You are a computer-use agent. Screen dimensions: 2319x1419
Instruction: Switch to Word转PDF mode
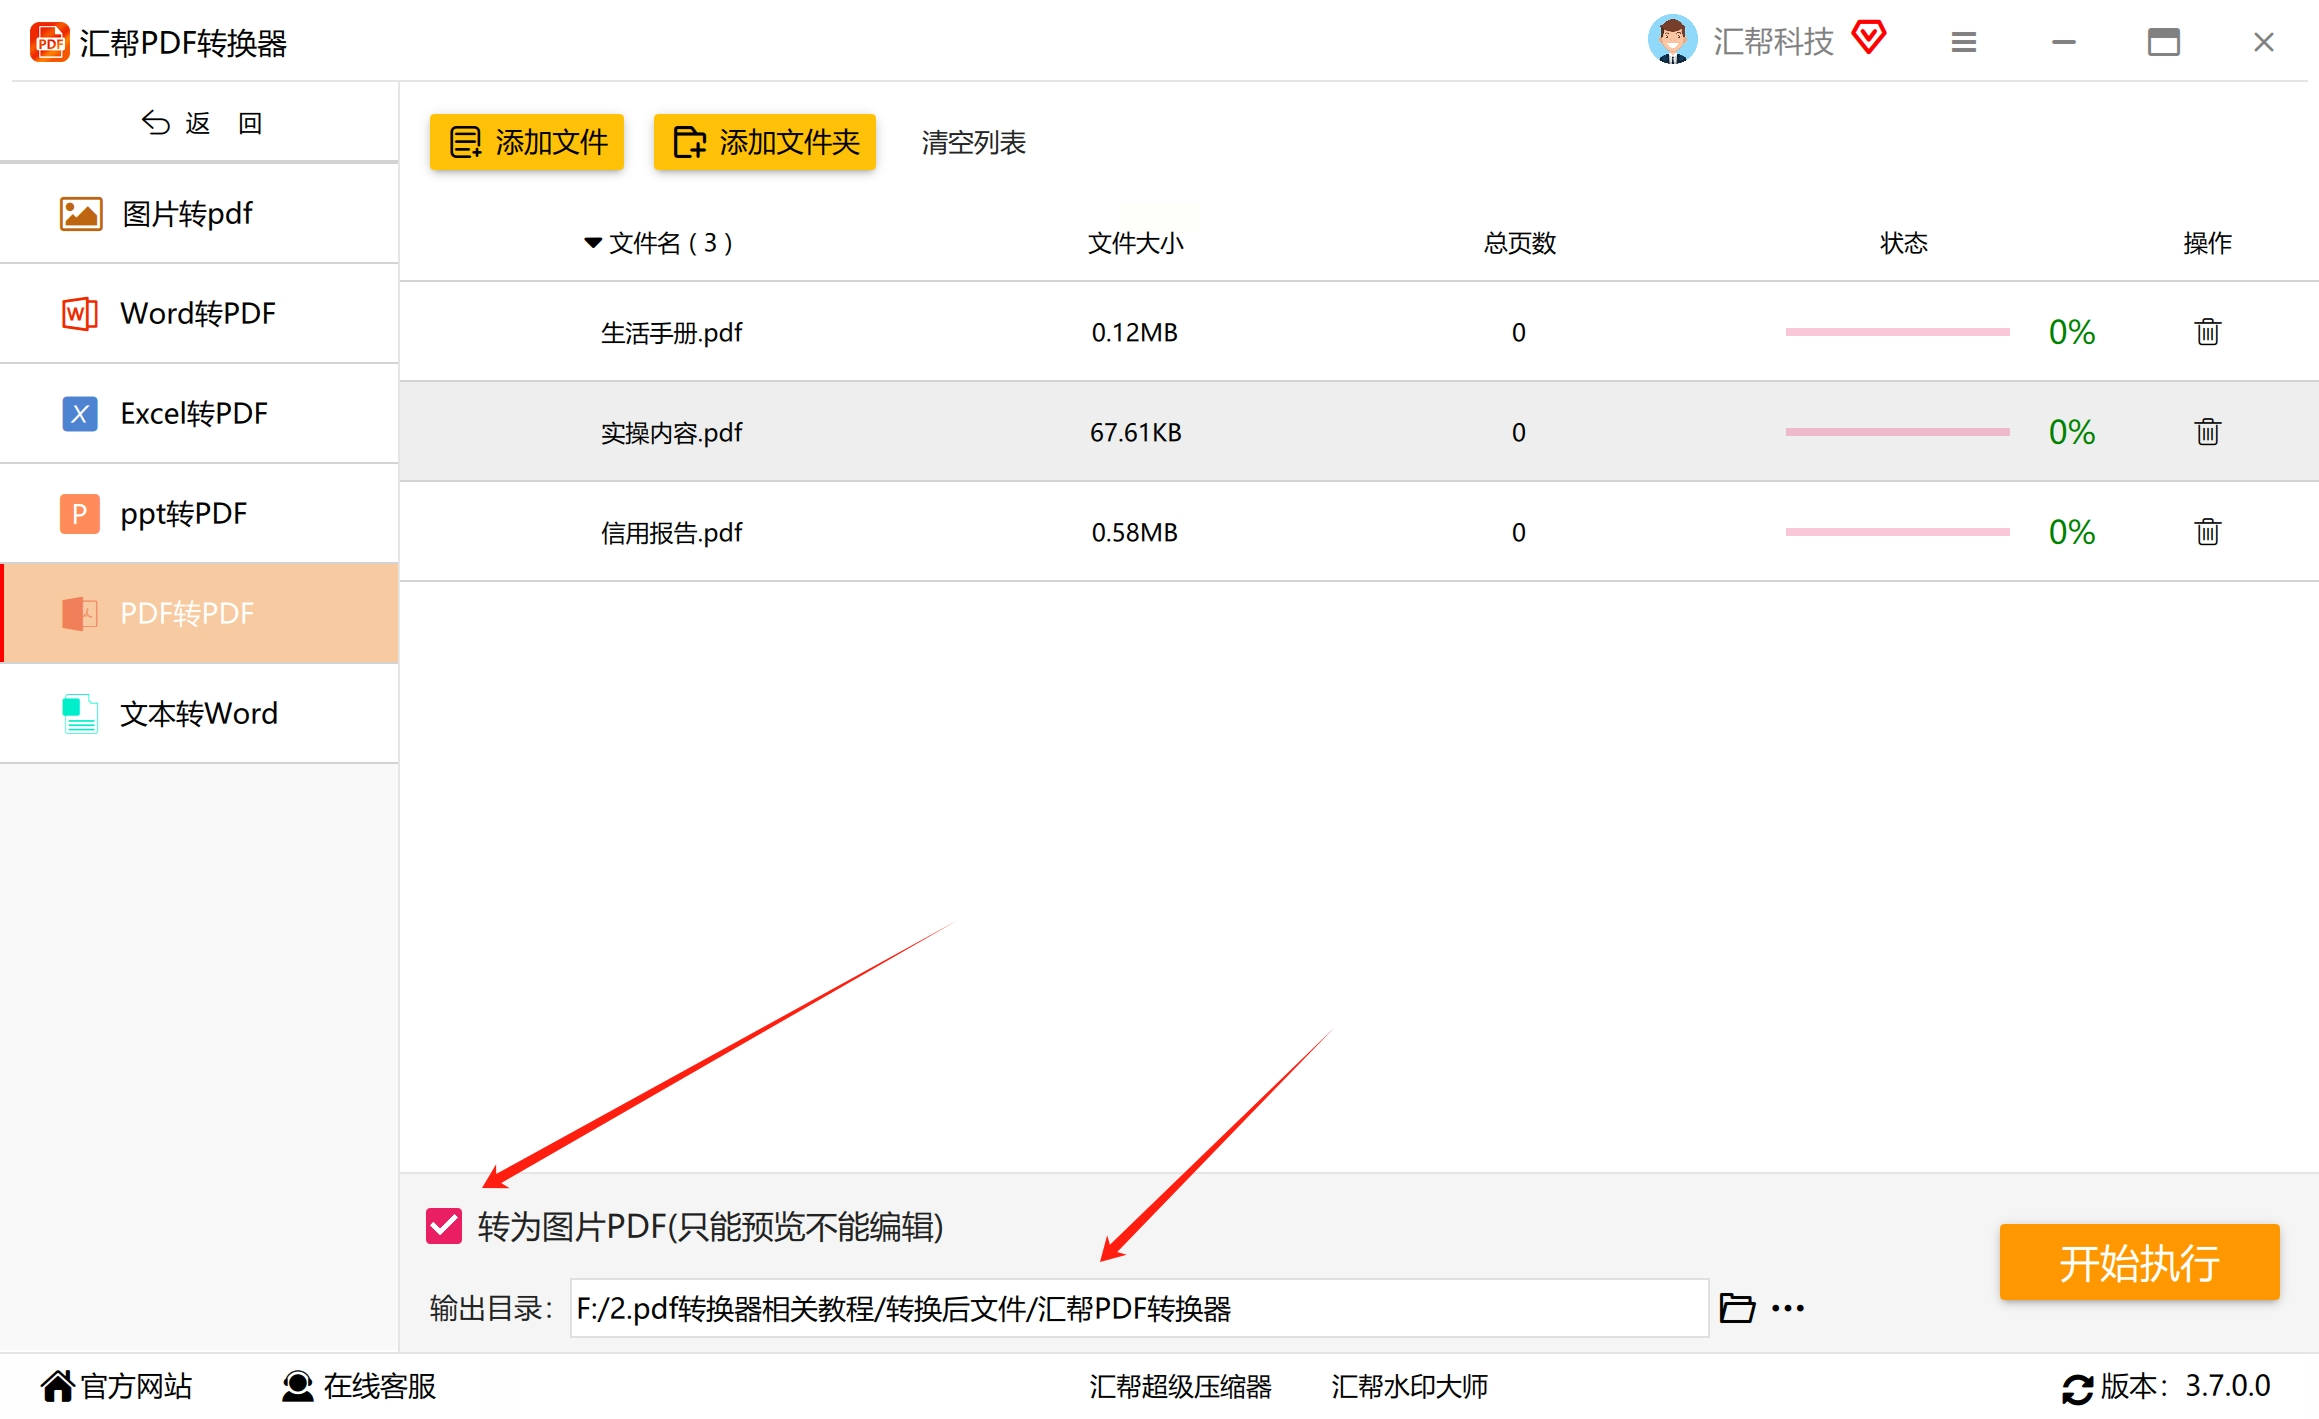click(200, 313)
